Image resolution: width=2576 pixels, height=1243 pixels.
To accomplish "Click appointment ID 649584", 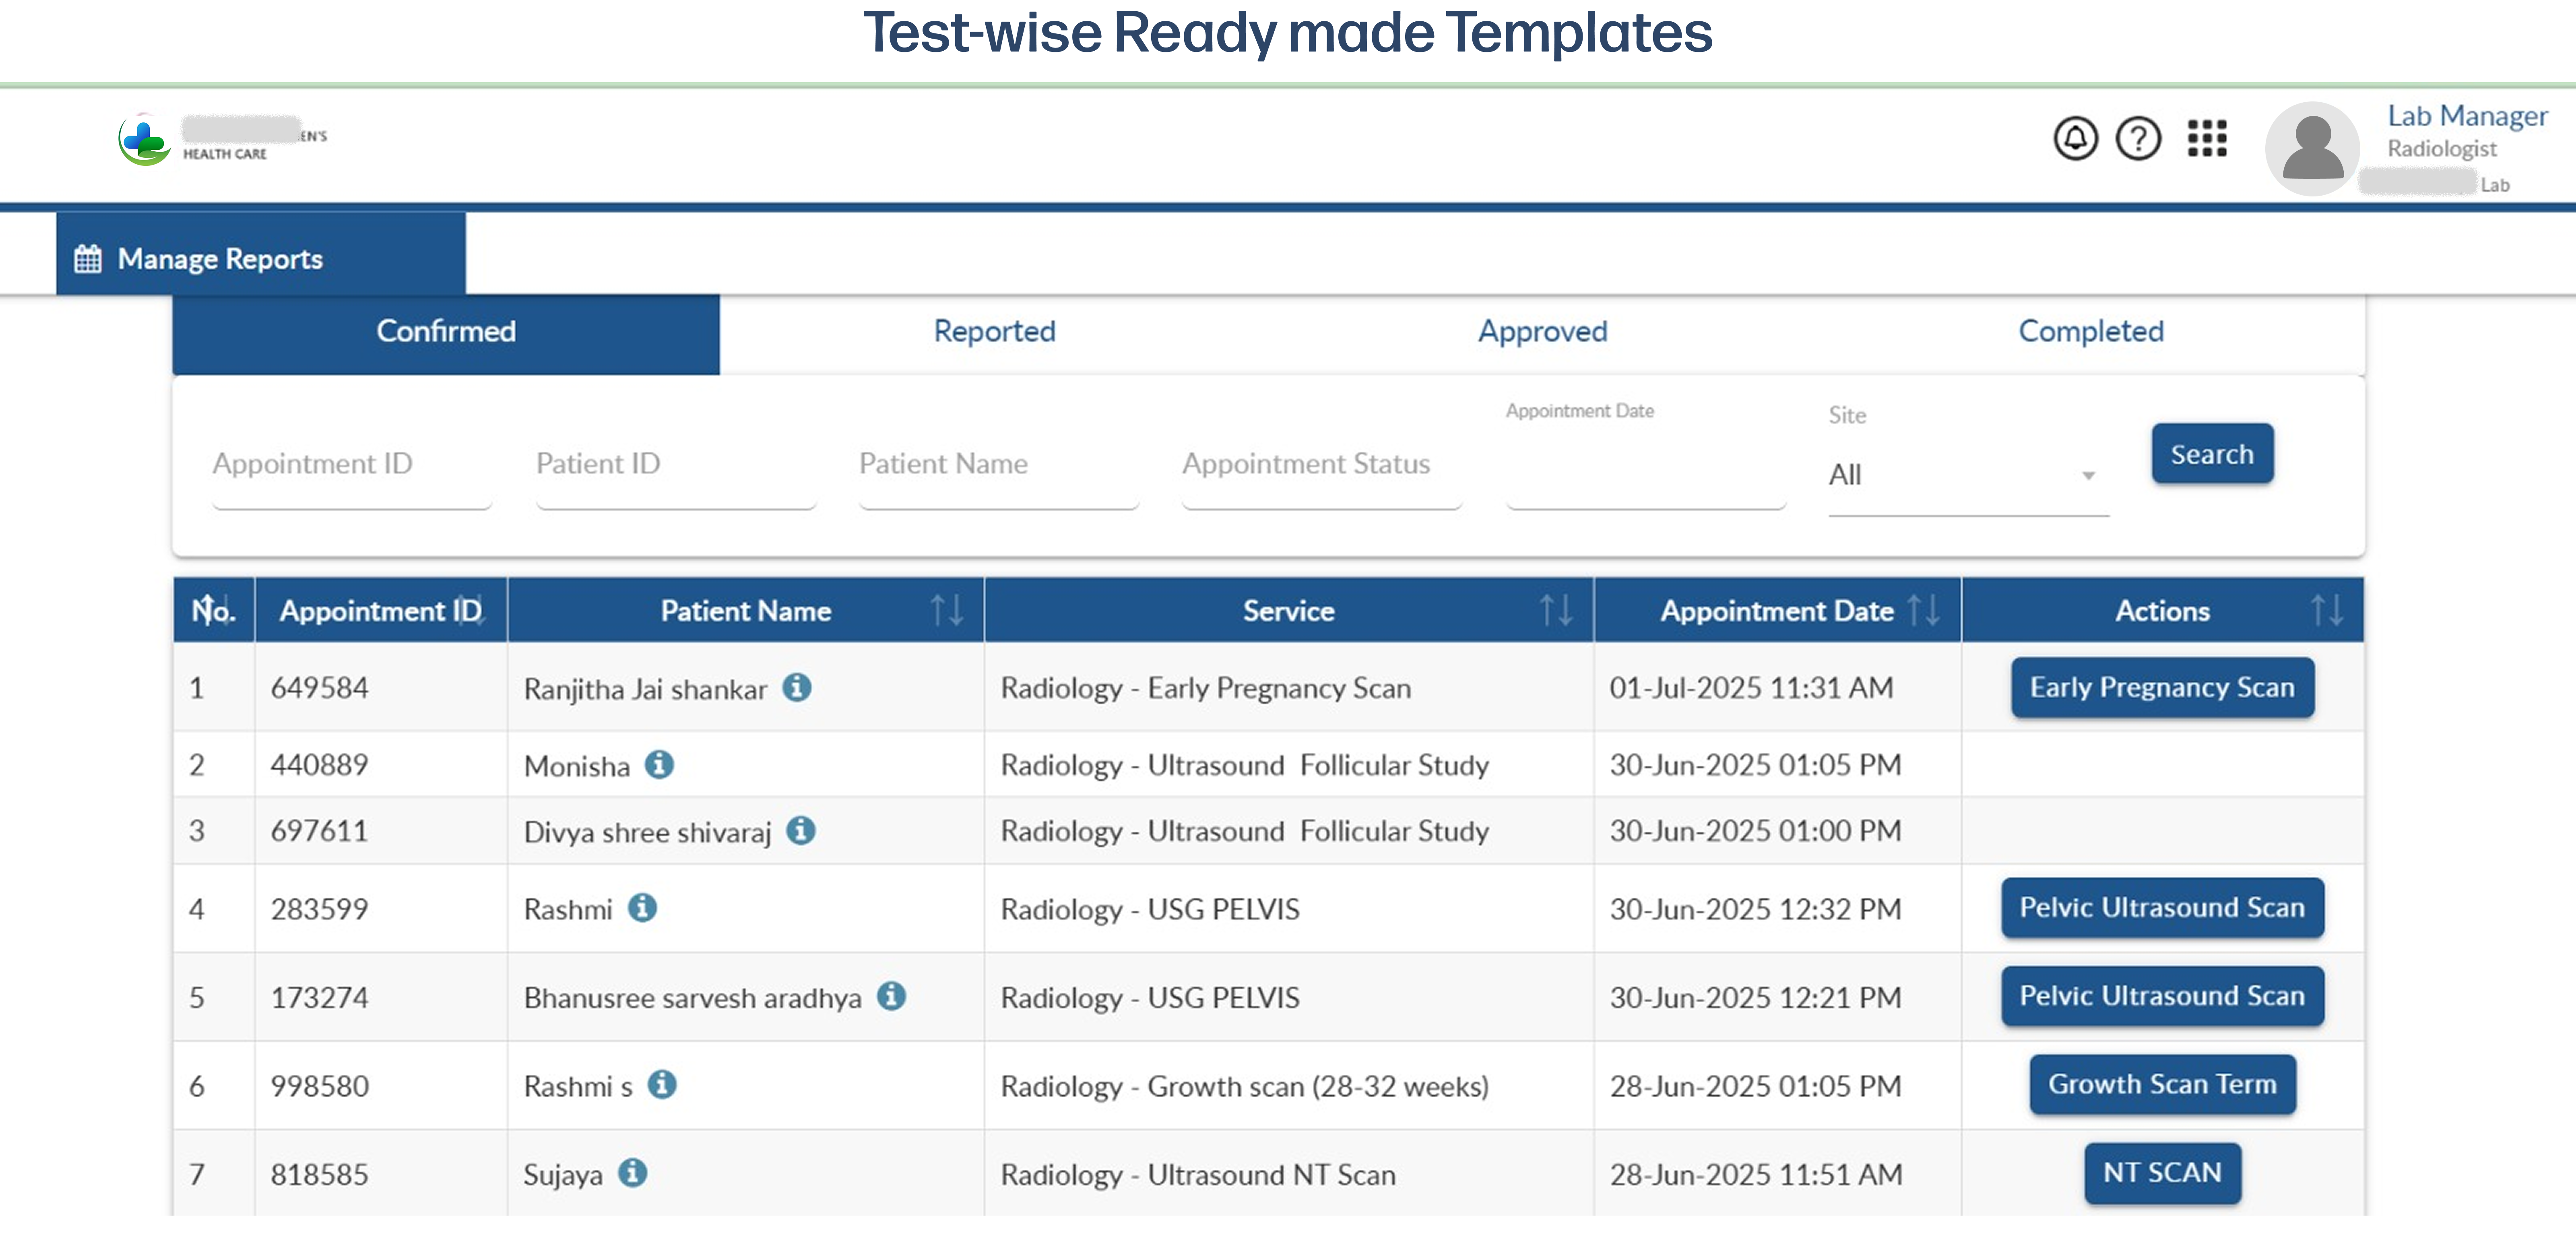I will coord(319,688).
